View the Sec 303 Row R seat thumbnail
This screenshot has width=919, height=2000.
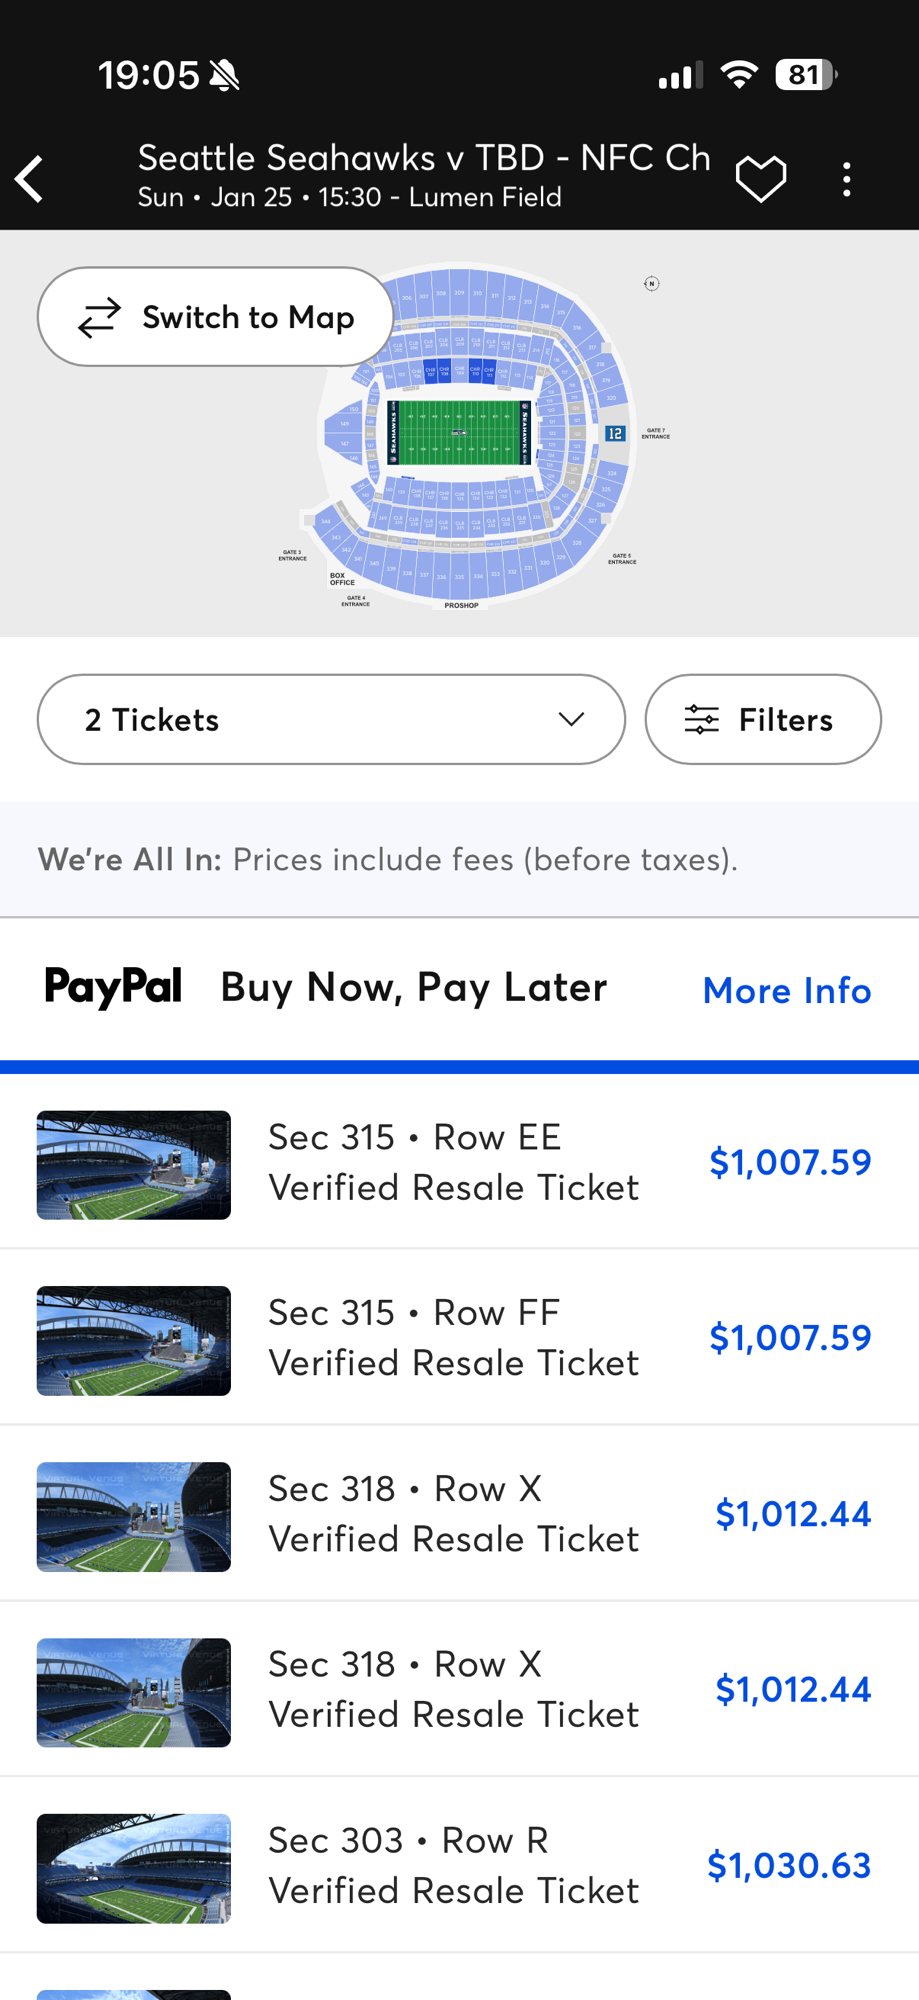click(x=134, y=1868)
